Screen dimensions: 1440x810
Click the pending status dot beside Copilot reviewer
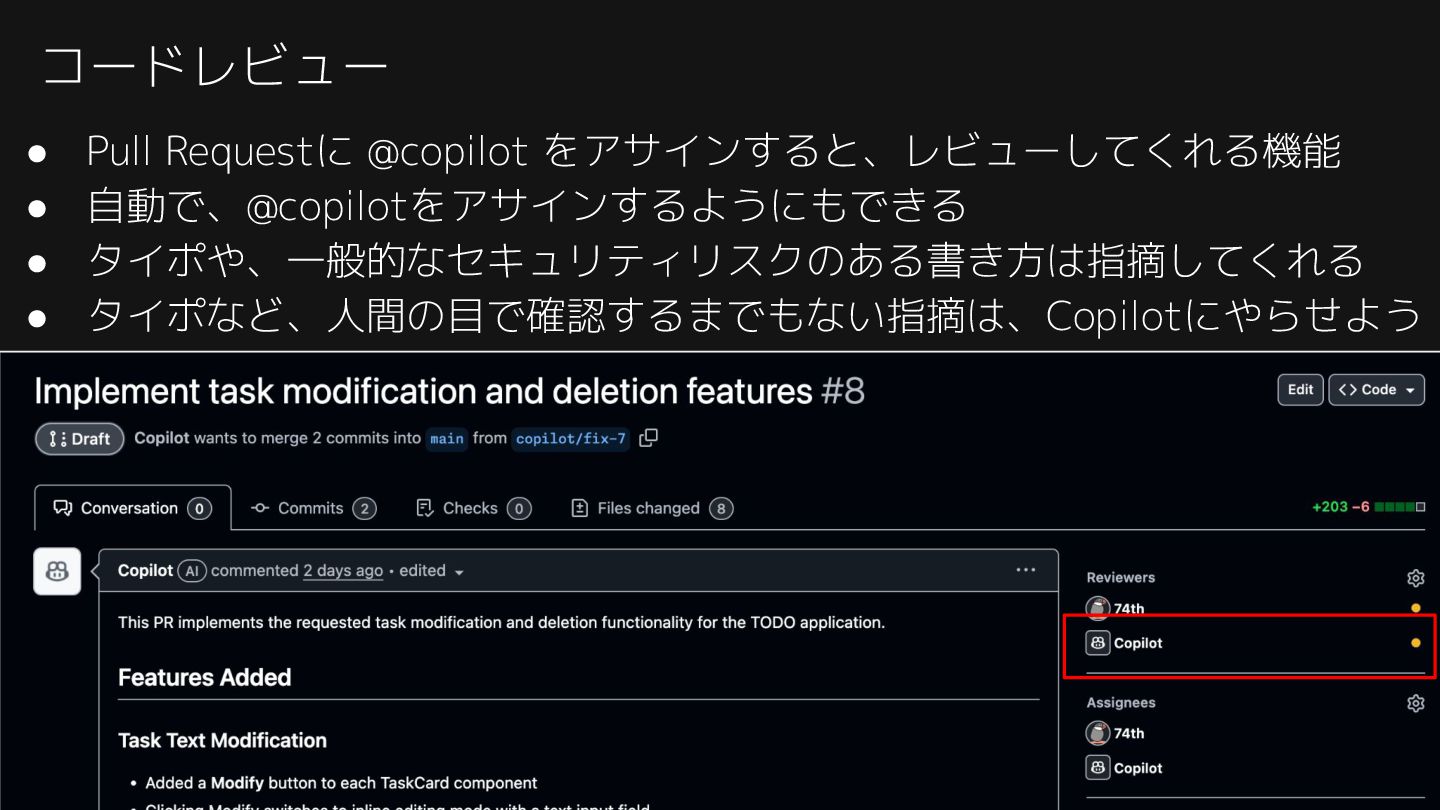1415,643
